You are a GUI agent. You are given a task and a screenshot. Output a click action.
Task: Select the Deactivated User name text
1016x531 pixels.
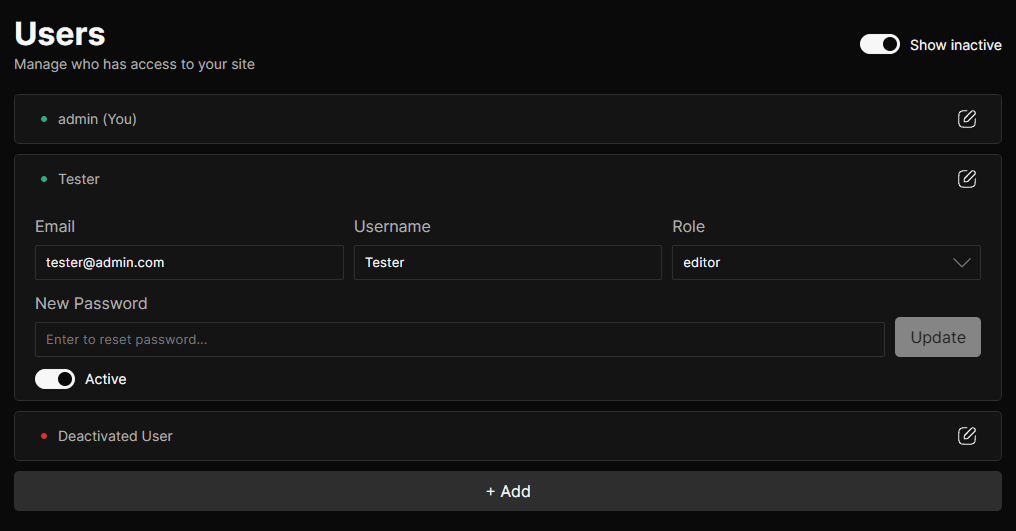coord(115,436)
